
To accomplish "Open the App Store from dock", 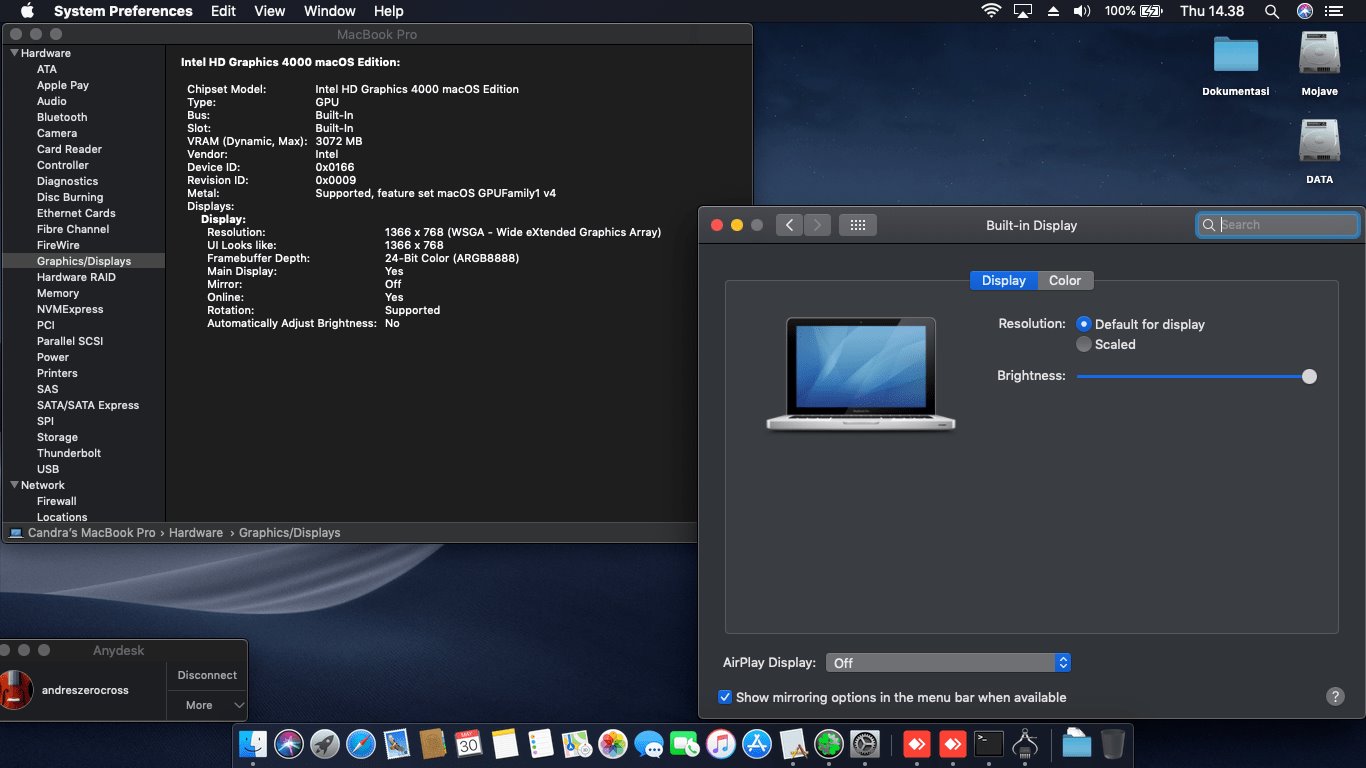I will pyautogui.click(x=757, y=744).
